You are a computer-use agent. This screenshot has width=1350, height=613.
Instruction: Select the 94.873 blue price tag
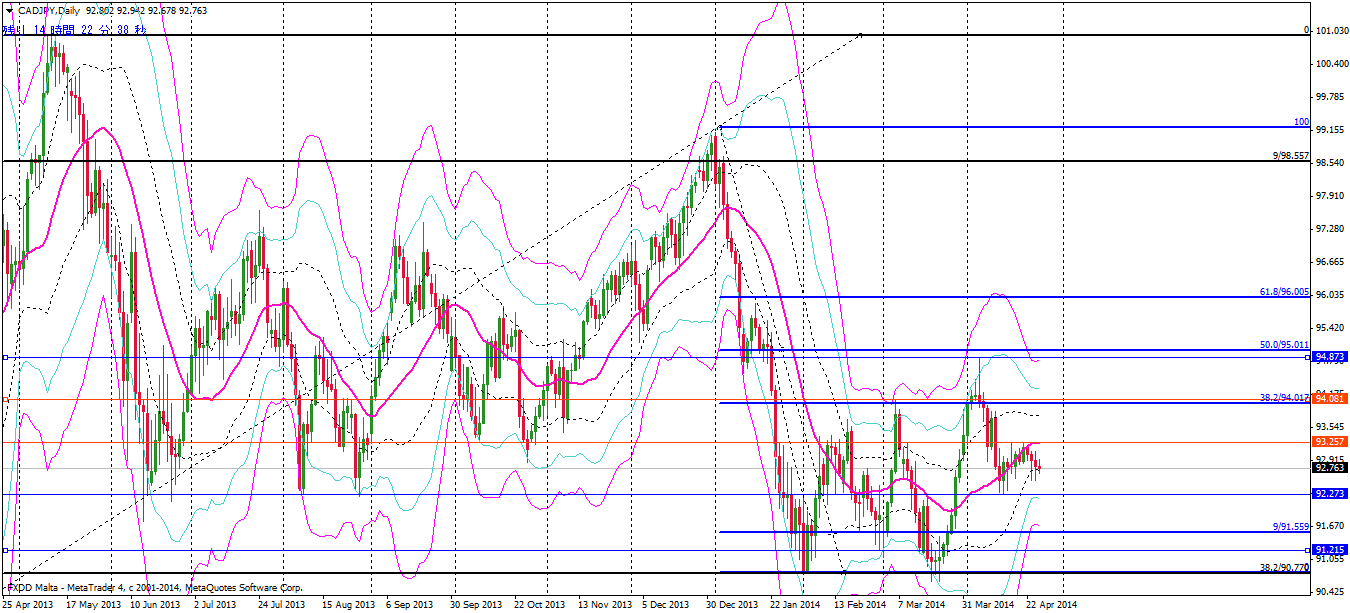pos(1330,356)
